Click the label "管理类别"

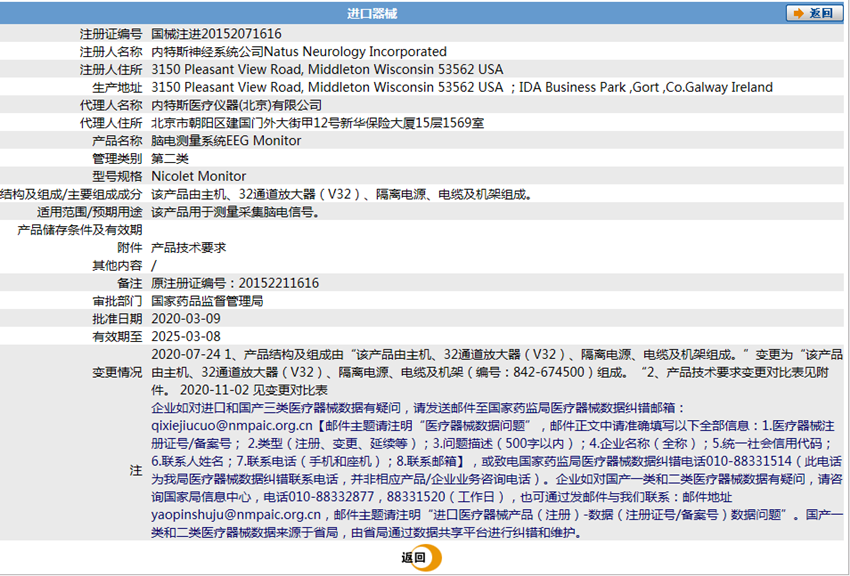click(x=118, y=159)
